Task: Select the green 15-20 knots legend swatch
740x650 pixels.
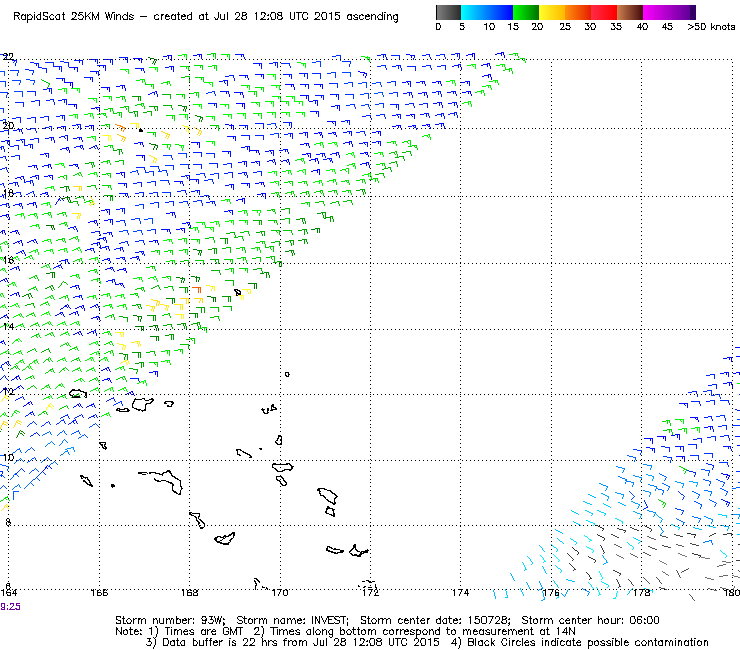Action: [x=526, y=12]
